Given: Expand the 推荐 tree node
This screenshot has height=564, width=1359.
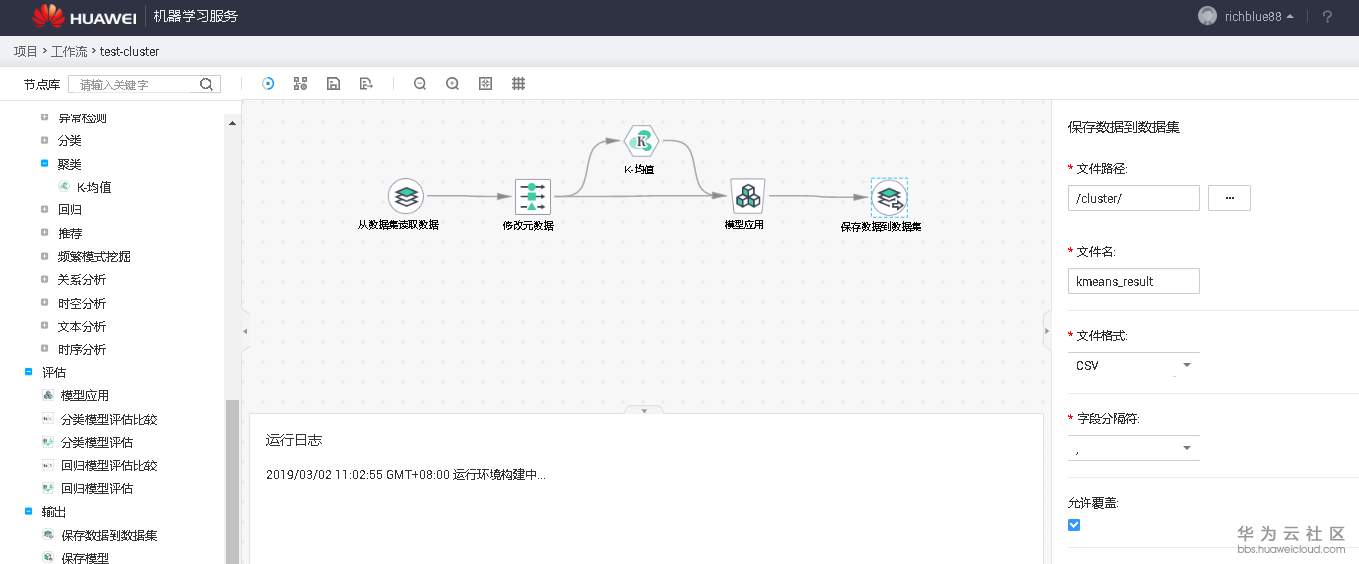Looking at the screenshot, I should pyautogui.click(x=44, y=233).
